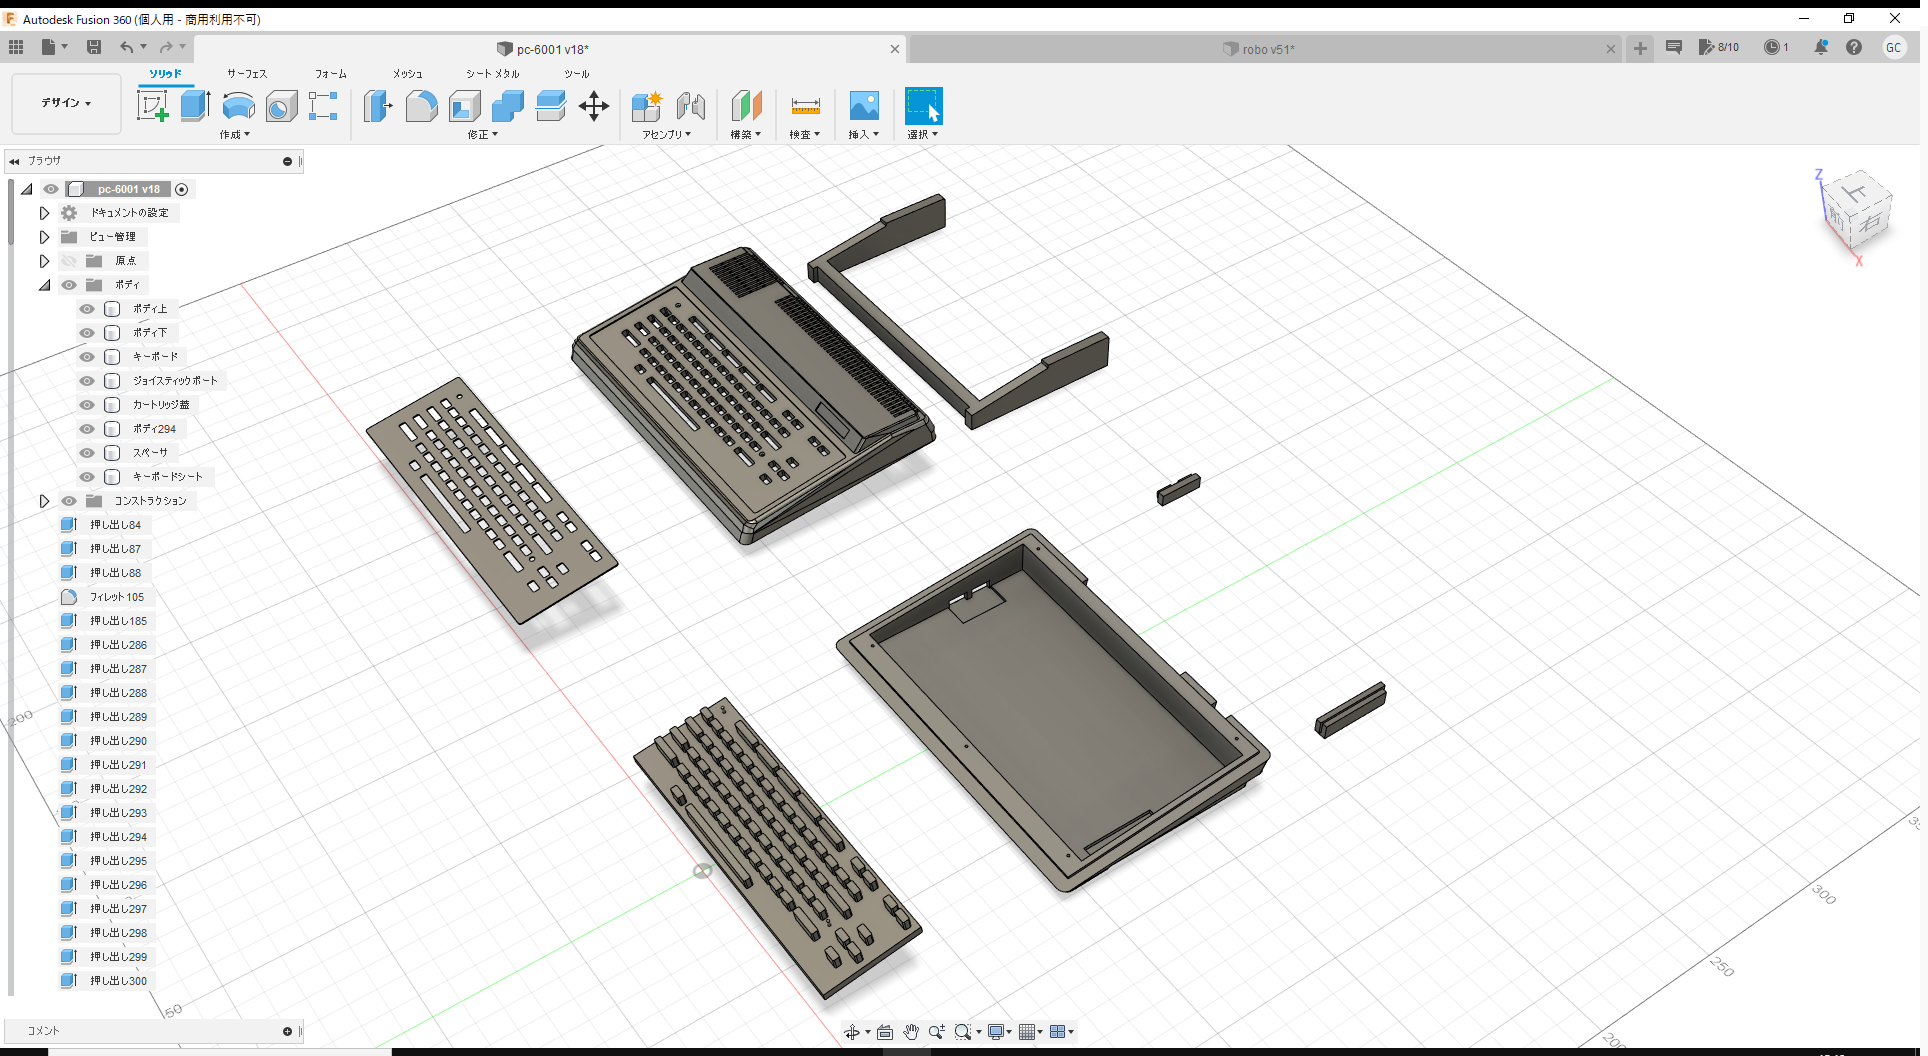Open notifications via the bell icon
Image resolution: width=1928 pixels, height=1056 pixels.
coord(1820,47)
